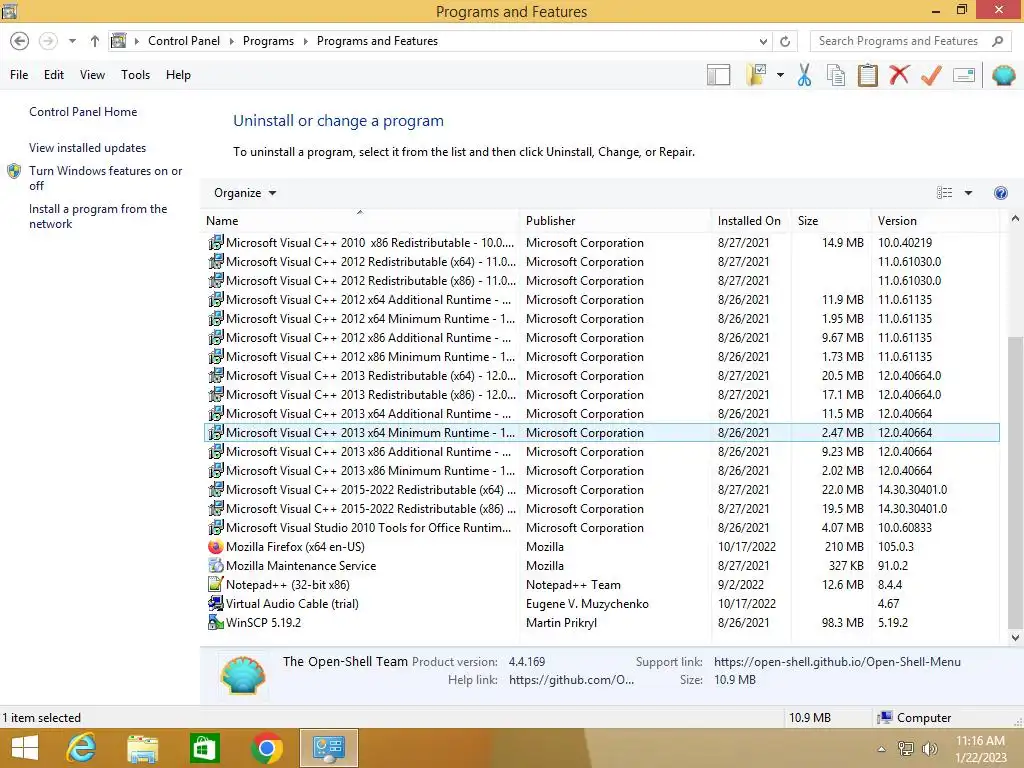The image size is (1024, 768).
Task: Sort by the Size column header
Action: [831, 221]
